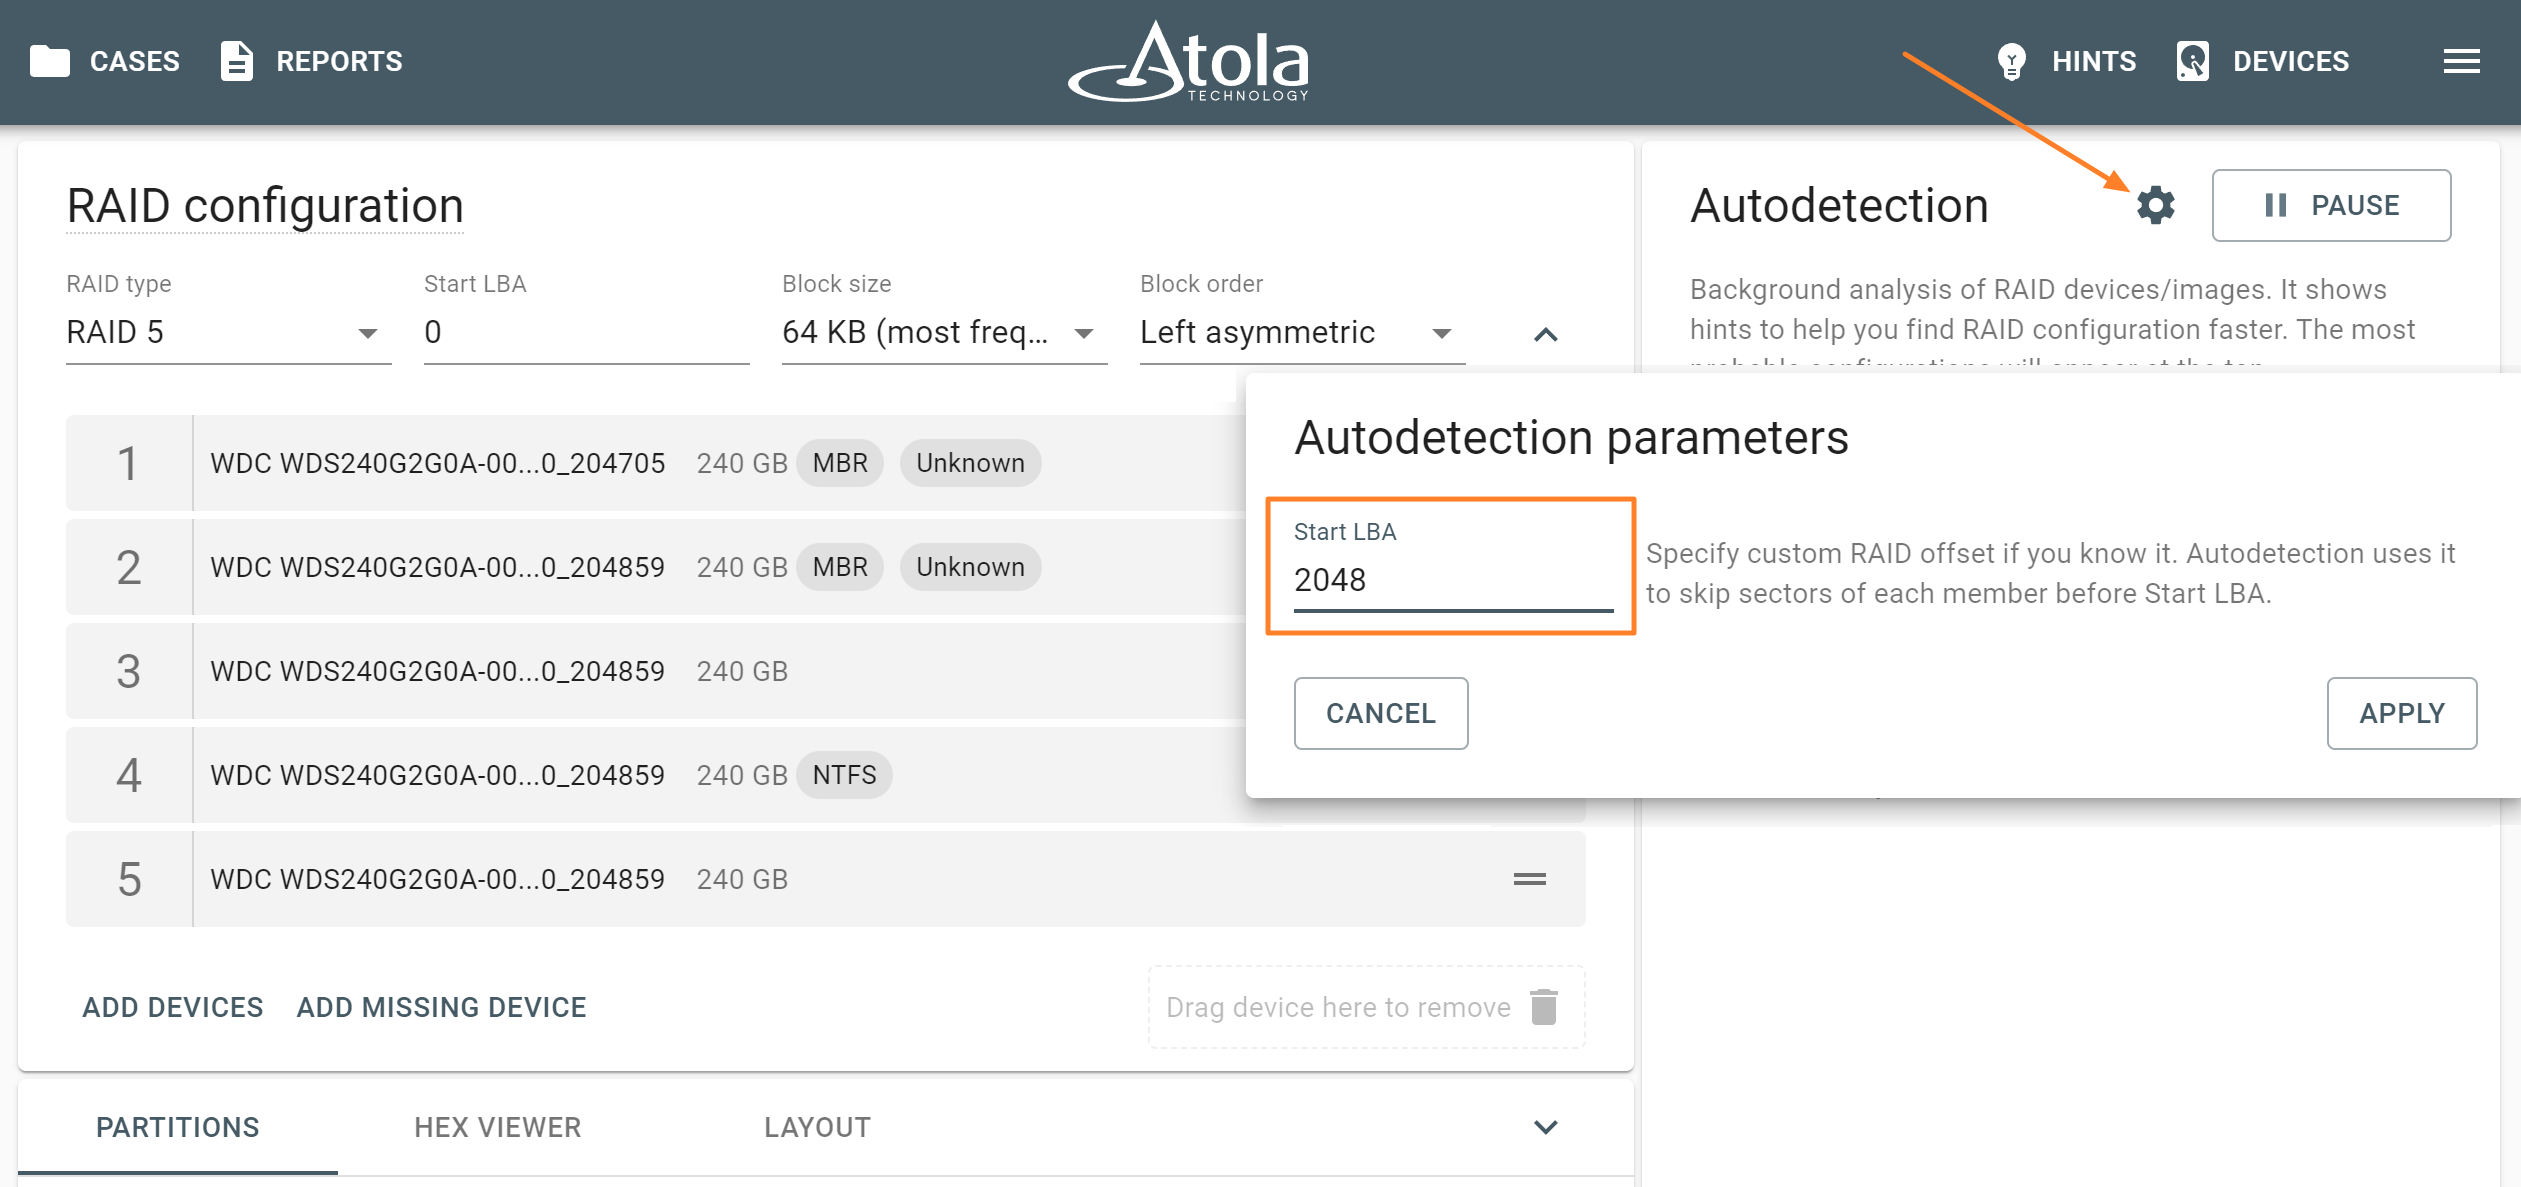Screen dimensions: 2521x1187
Task: Open Autodetection settings gear
Action: pyautogui.click(x=2156, y=205)
